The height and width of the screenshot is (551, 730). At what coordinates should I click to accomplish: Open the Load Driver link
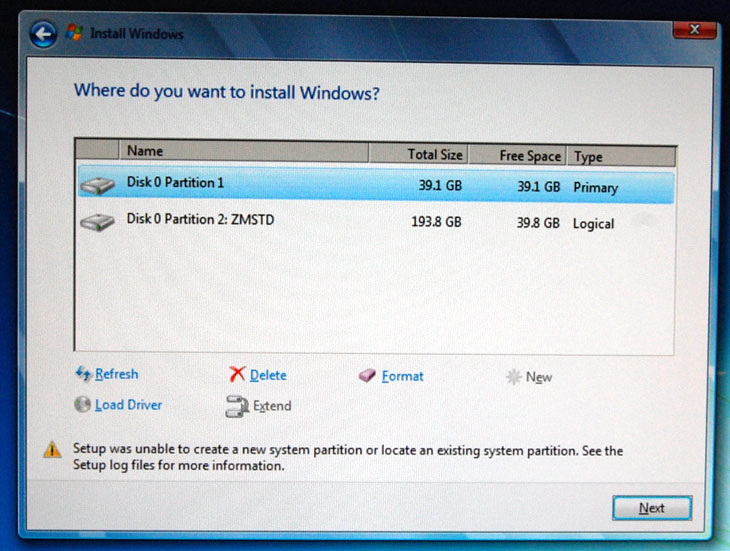(128, 405)
